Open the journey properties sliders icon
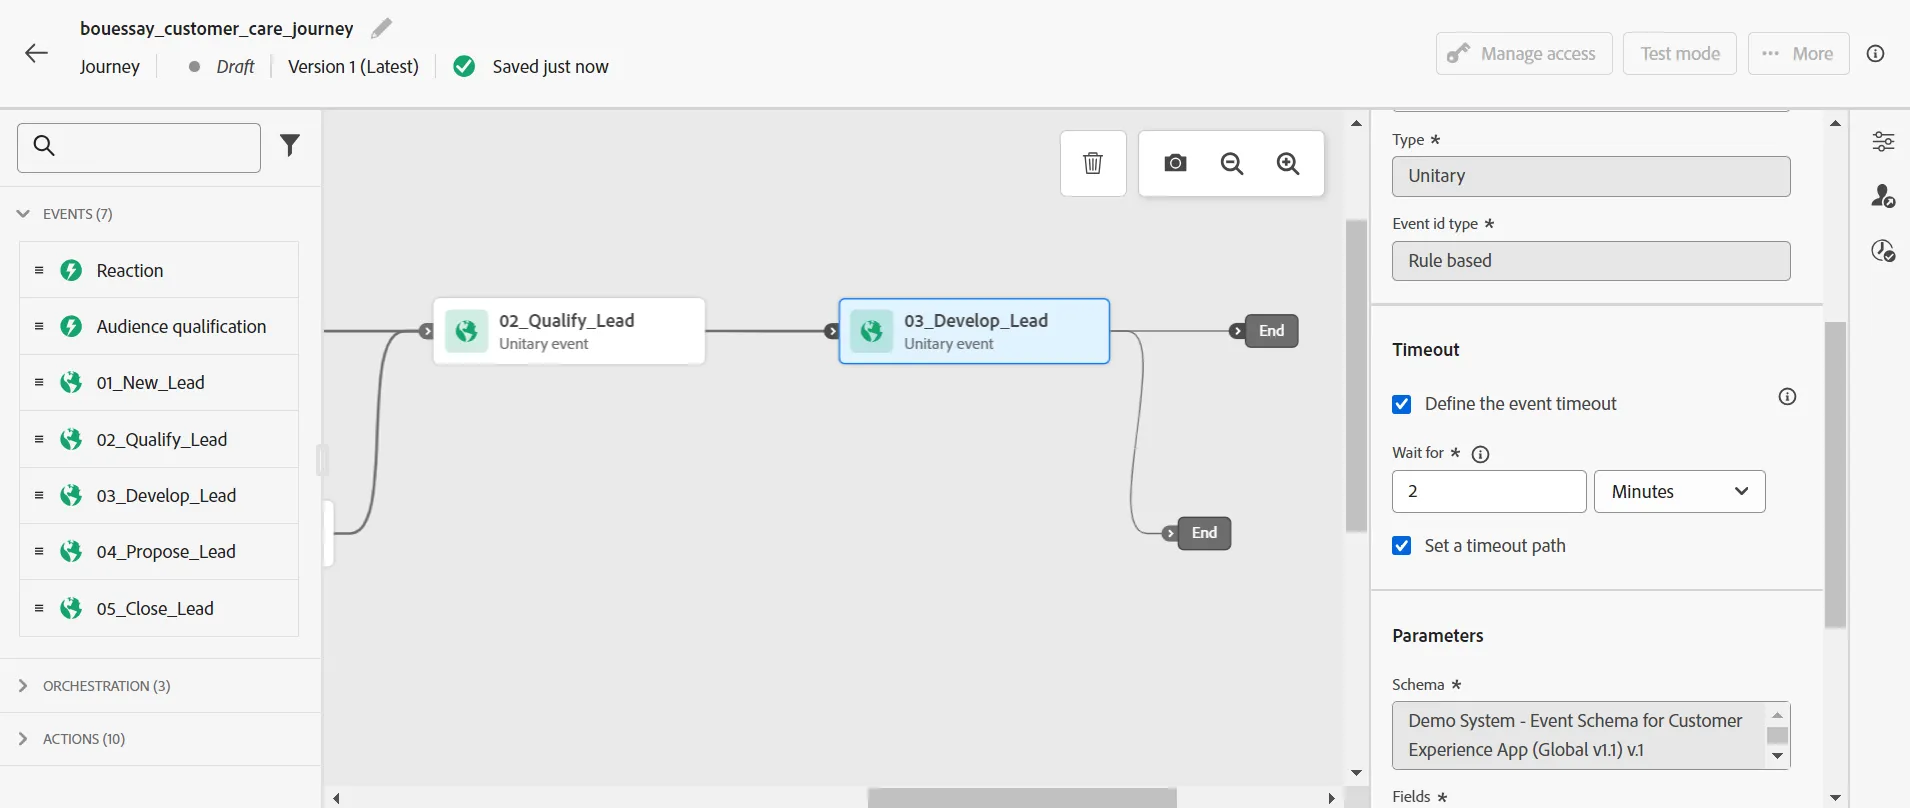This screenshot has width=1910, height=808. tap(1883, 141)
